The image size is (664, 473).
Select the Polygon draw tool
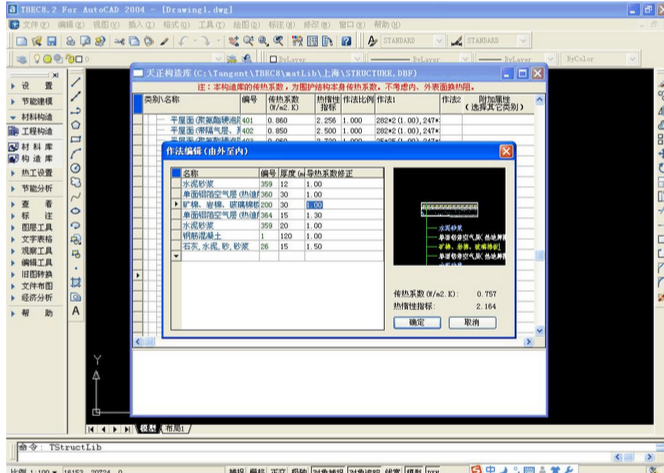click(76, 125)
